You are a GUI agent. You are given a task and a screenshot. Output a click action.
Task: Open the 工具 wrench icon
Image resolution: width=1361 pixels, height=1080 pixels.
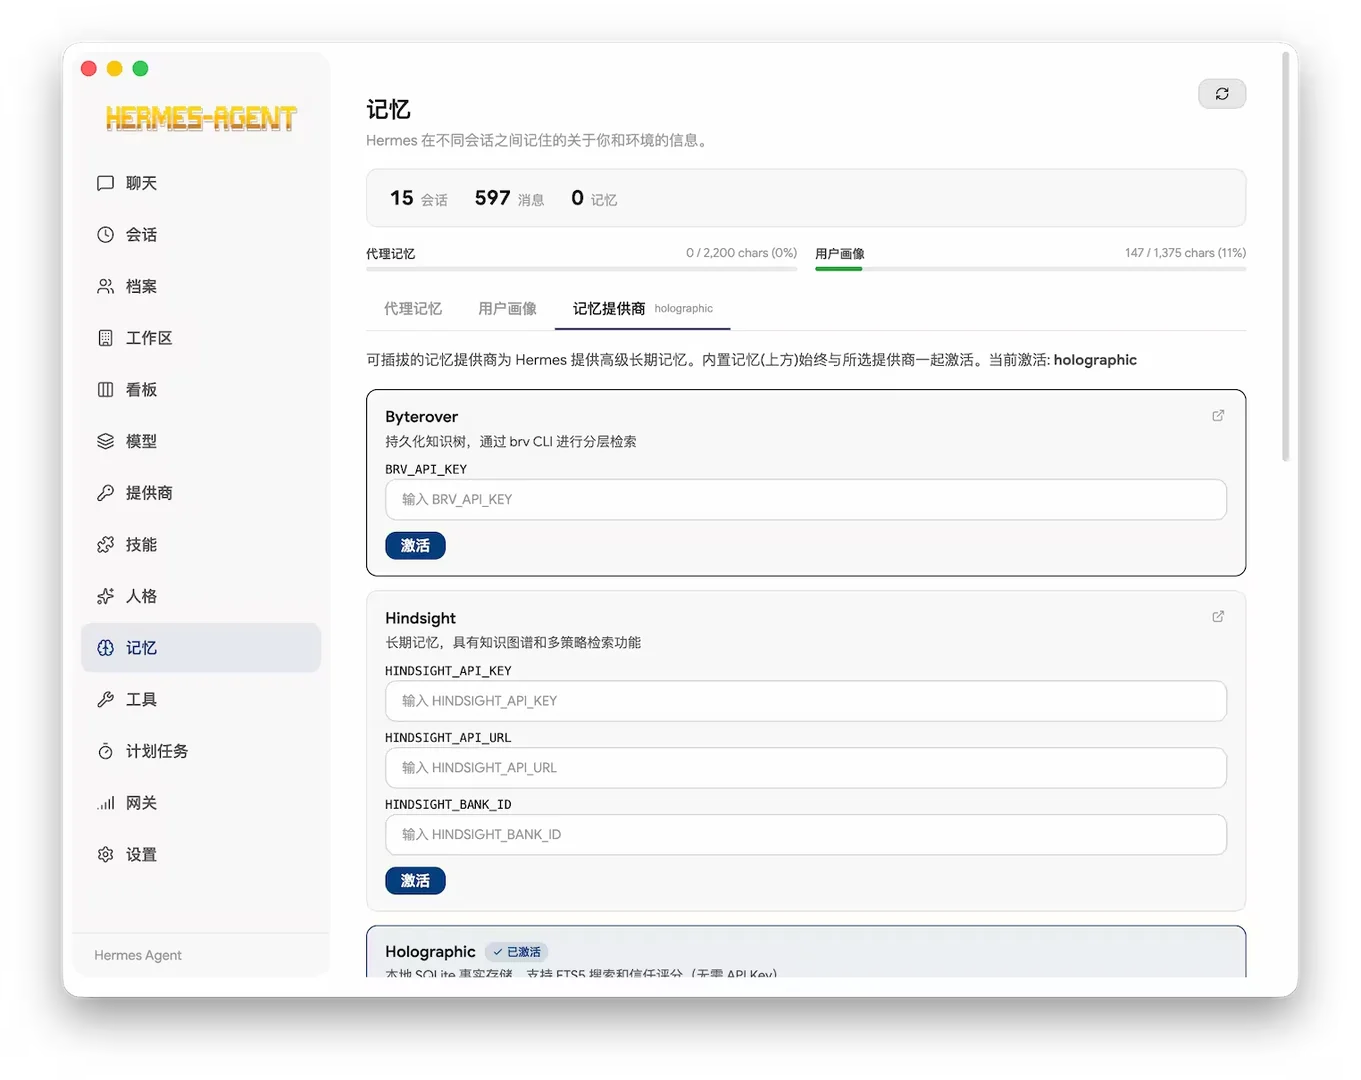(x=105, y=700)
